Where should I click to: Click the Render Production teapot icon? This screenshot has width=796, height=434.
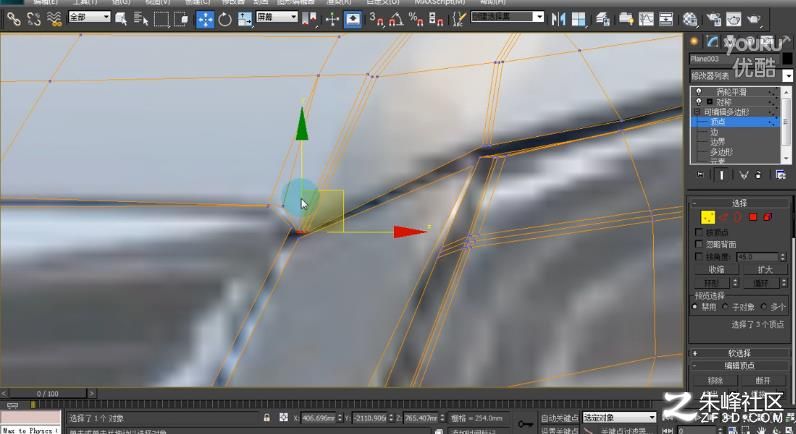tap(754, 19)
